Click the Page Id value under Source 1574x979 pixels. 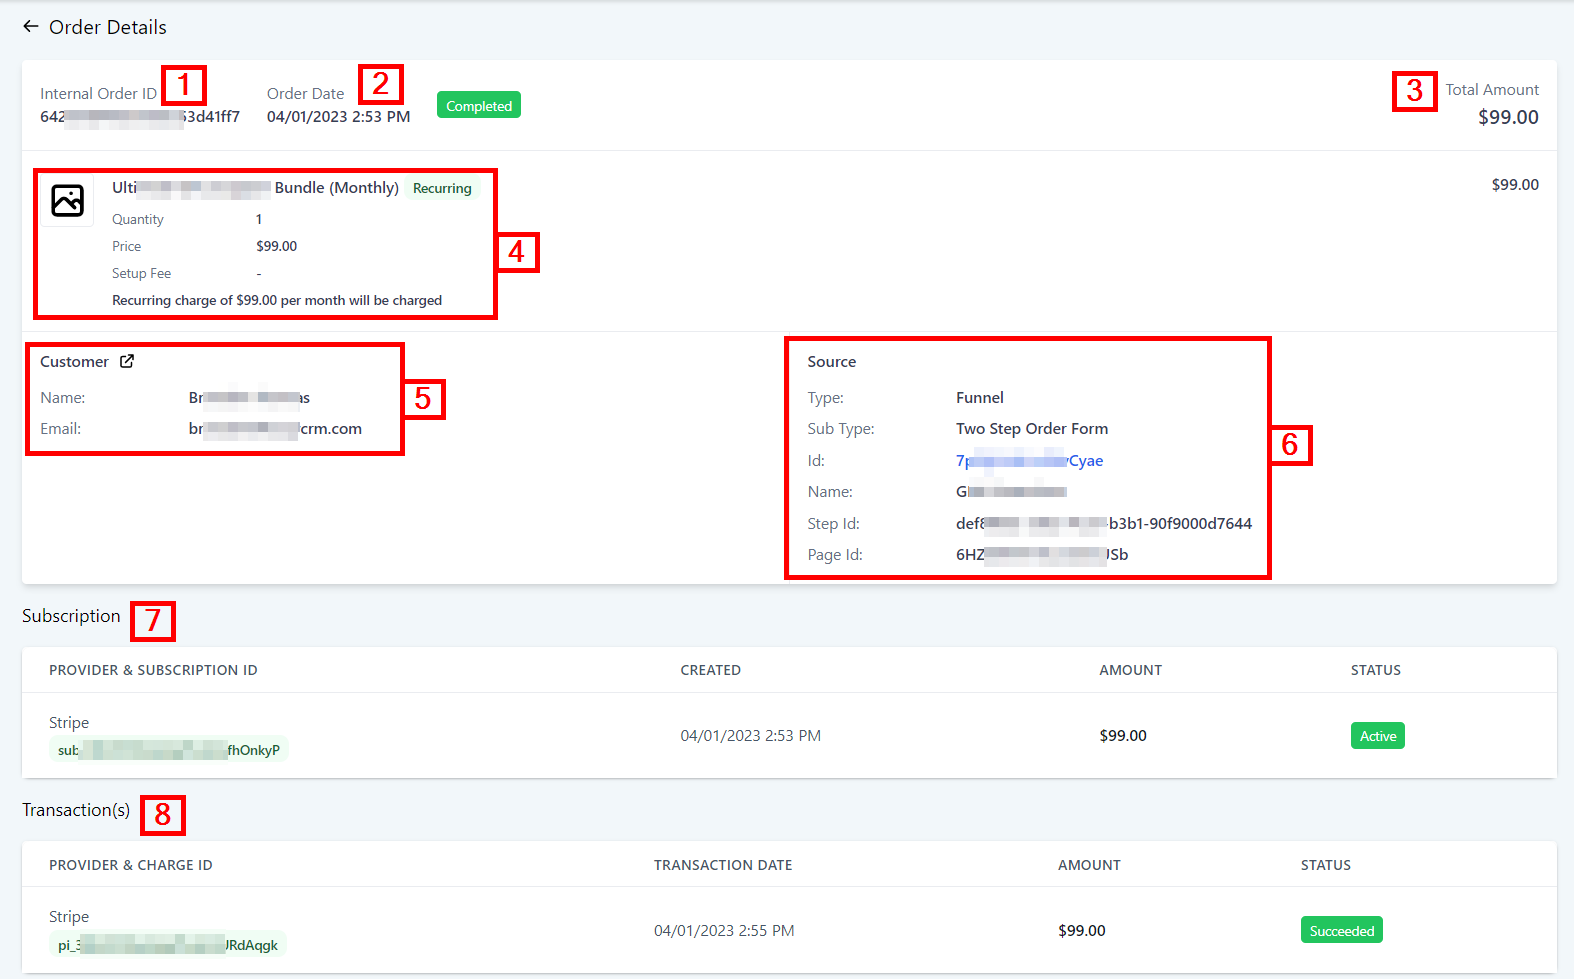coord(1041,555)
